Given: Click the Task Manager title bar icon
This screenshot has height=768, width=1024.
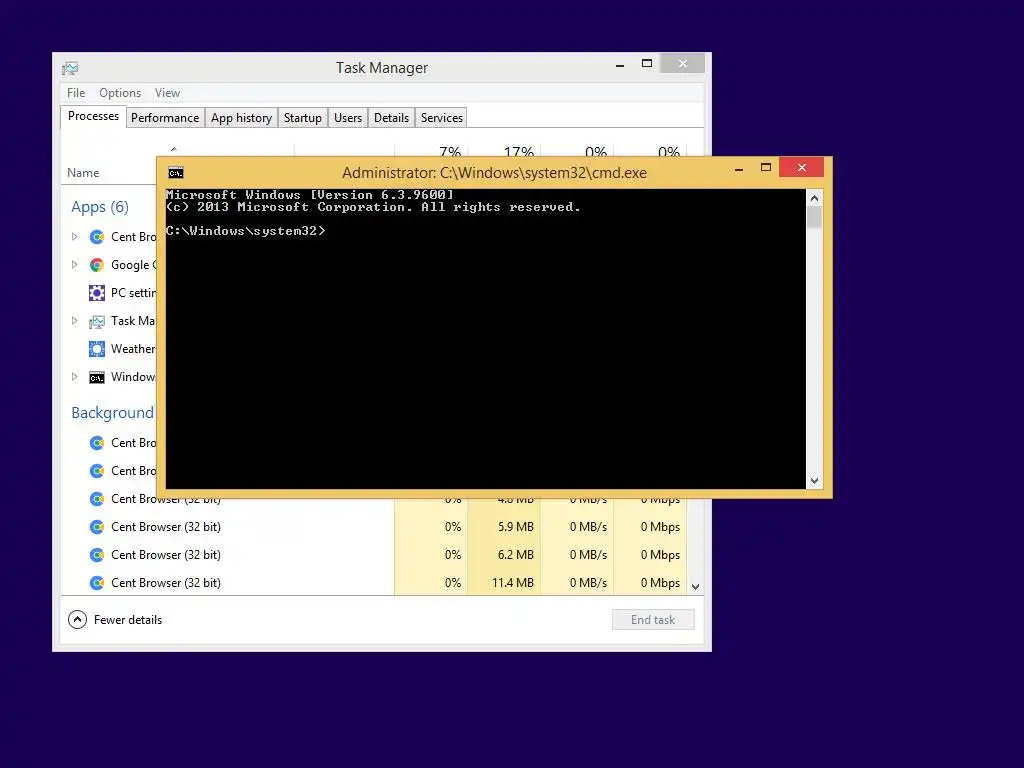Looking at the screenshot, I should pyautogui.click(x=70, y=68).
